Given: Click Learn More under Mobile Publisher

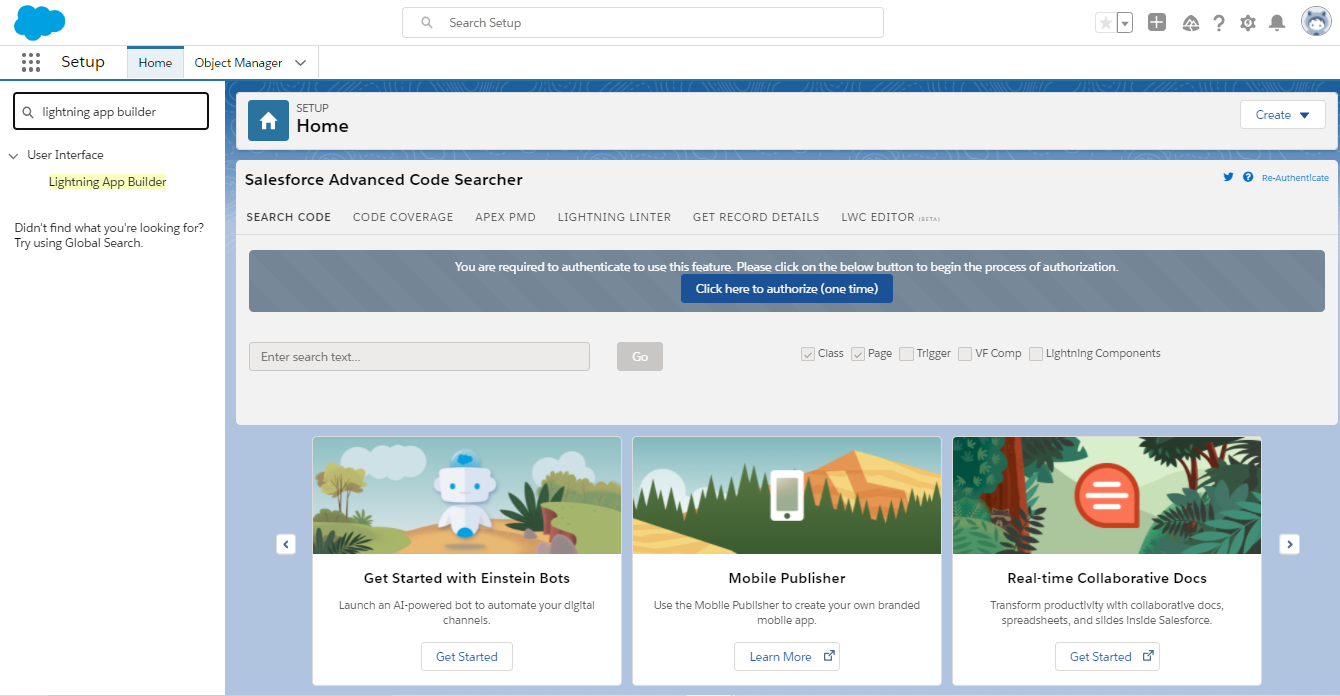Looking at the screenshot, I should [x=787, y=656].
